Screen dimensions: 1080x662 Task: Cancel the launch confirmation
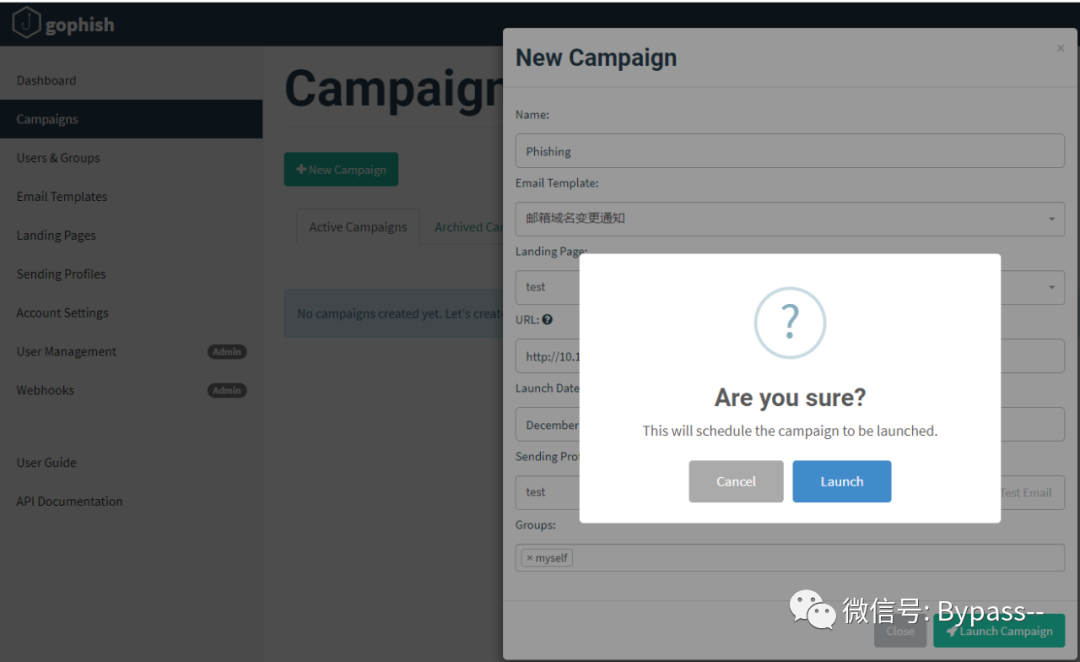736,481
